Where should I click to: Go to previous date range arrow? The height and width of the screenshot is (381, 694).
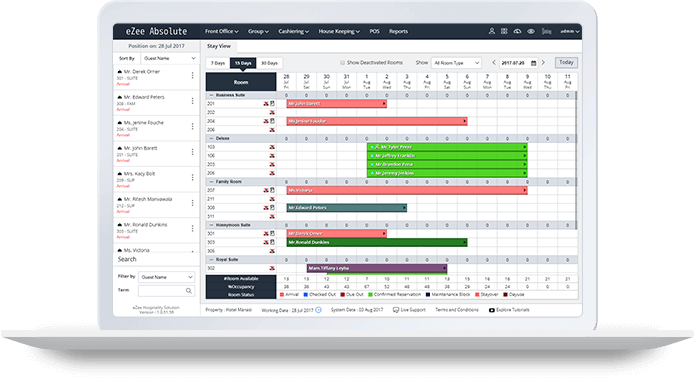pyautogui.click(x=494, y=63)
